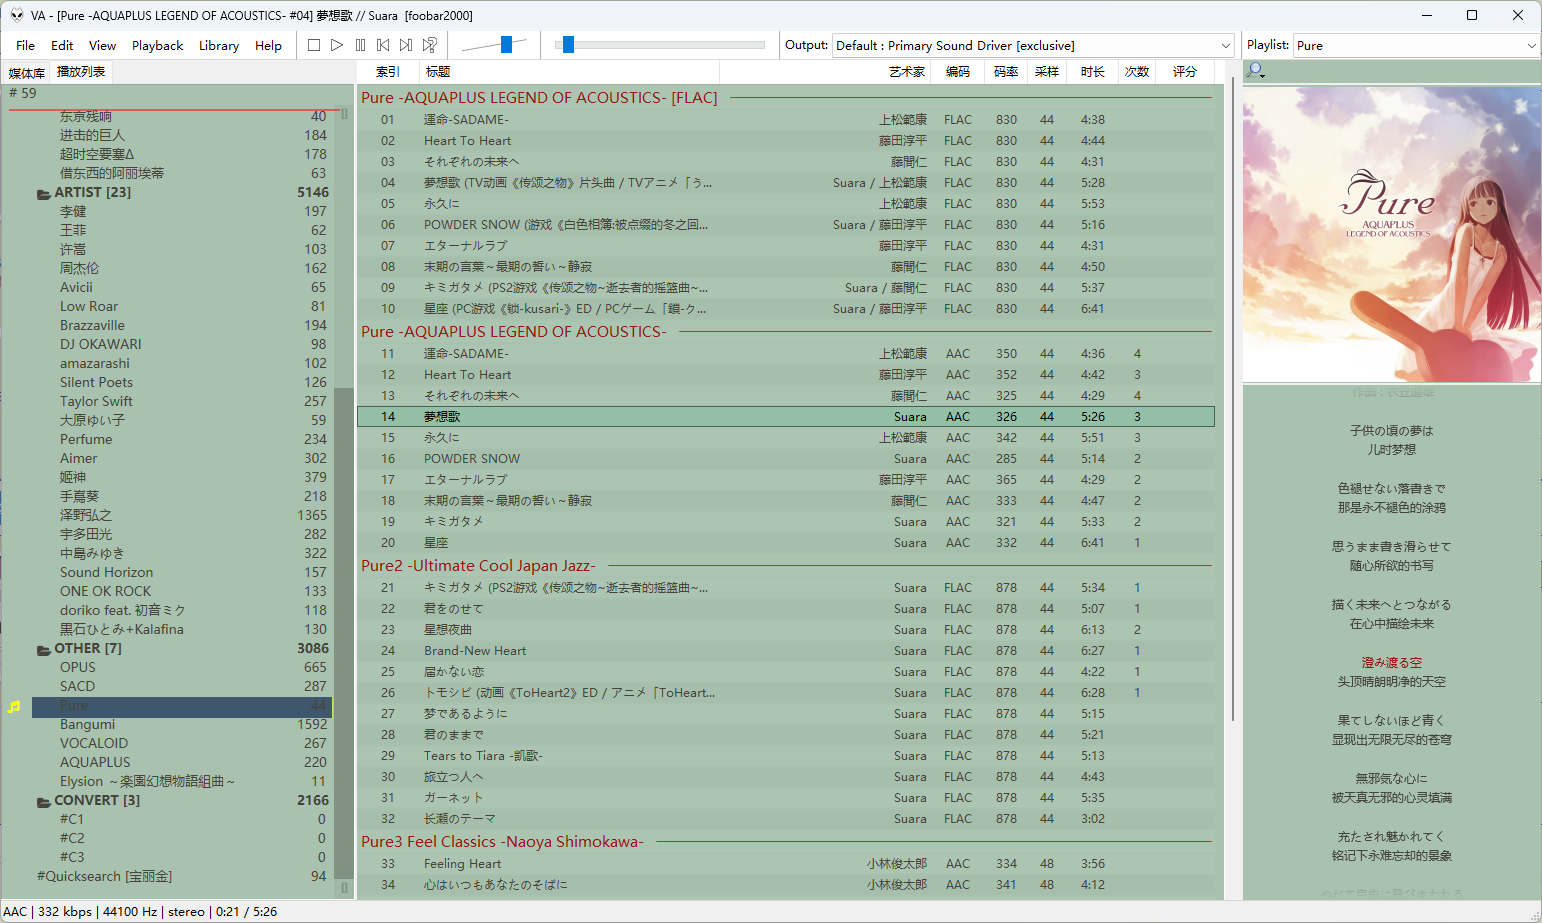Select ONE OK ROCK in the library tree
Image resolution: width=1542 pixels, height=923 pixels.
(x=105, y=592)
